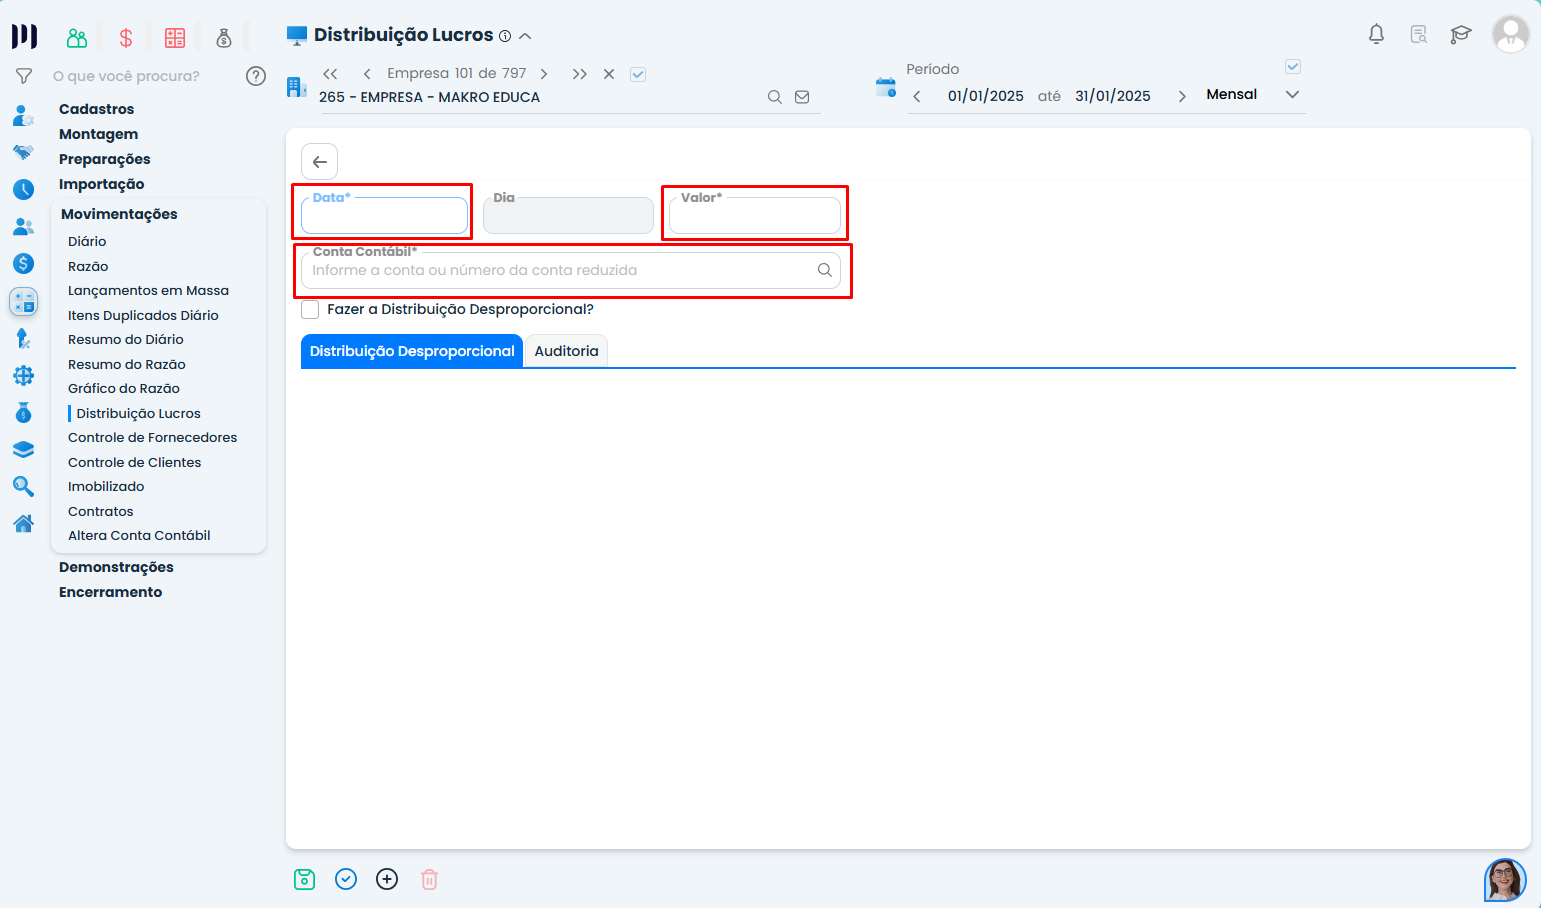Open Controle de Fornecedores link
This screenshot has width=1541, height=908.
152,438
